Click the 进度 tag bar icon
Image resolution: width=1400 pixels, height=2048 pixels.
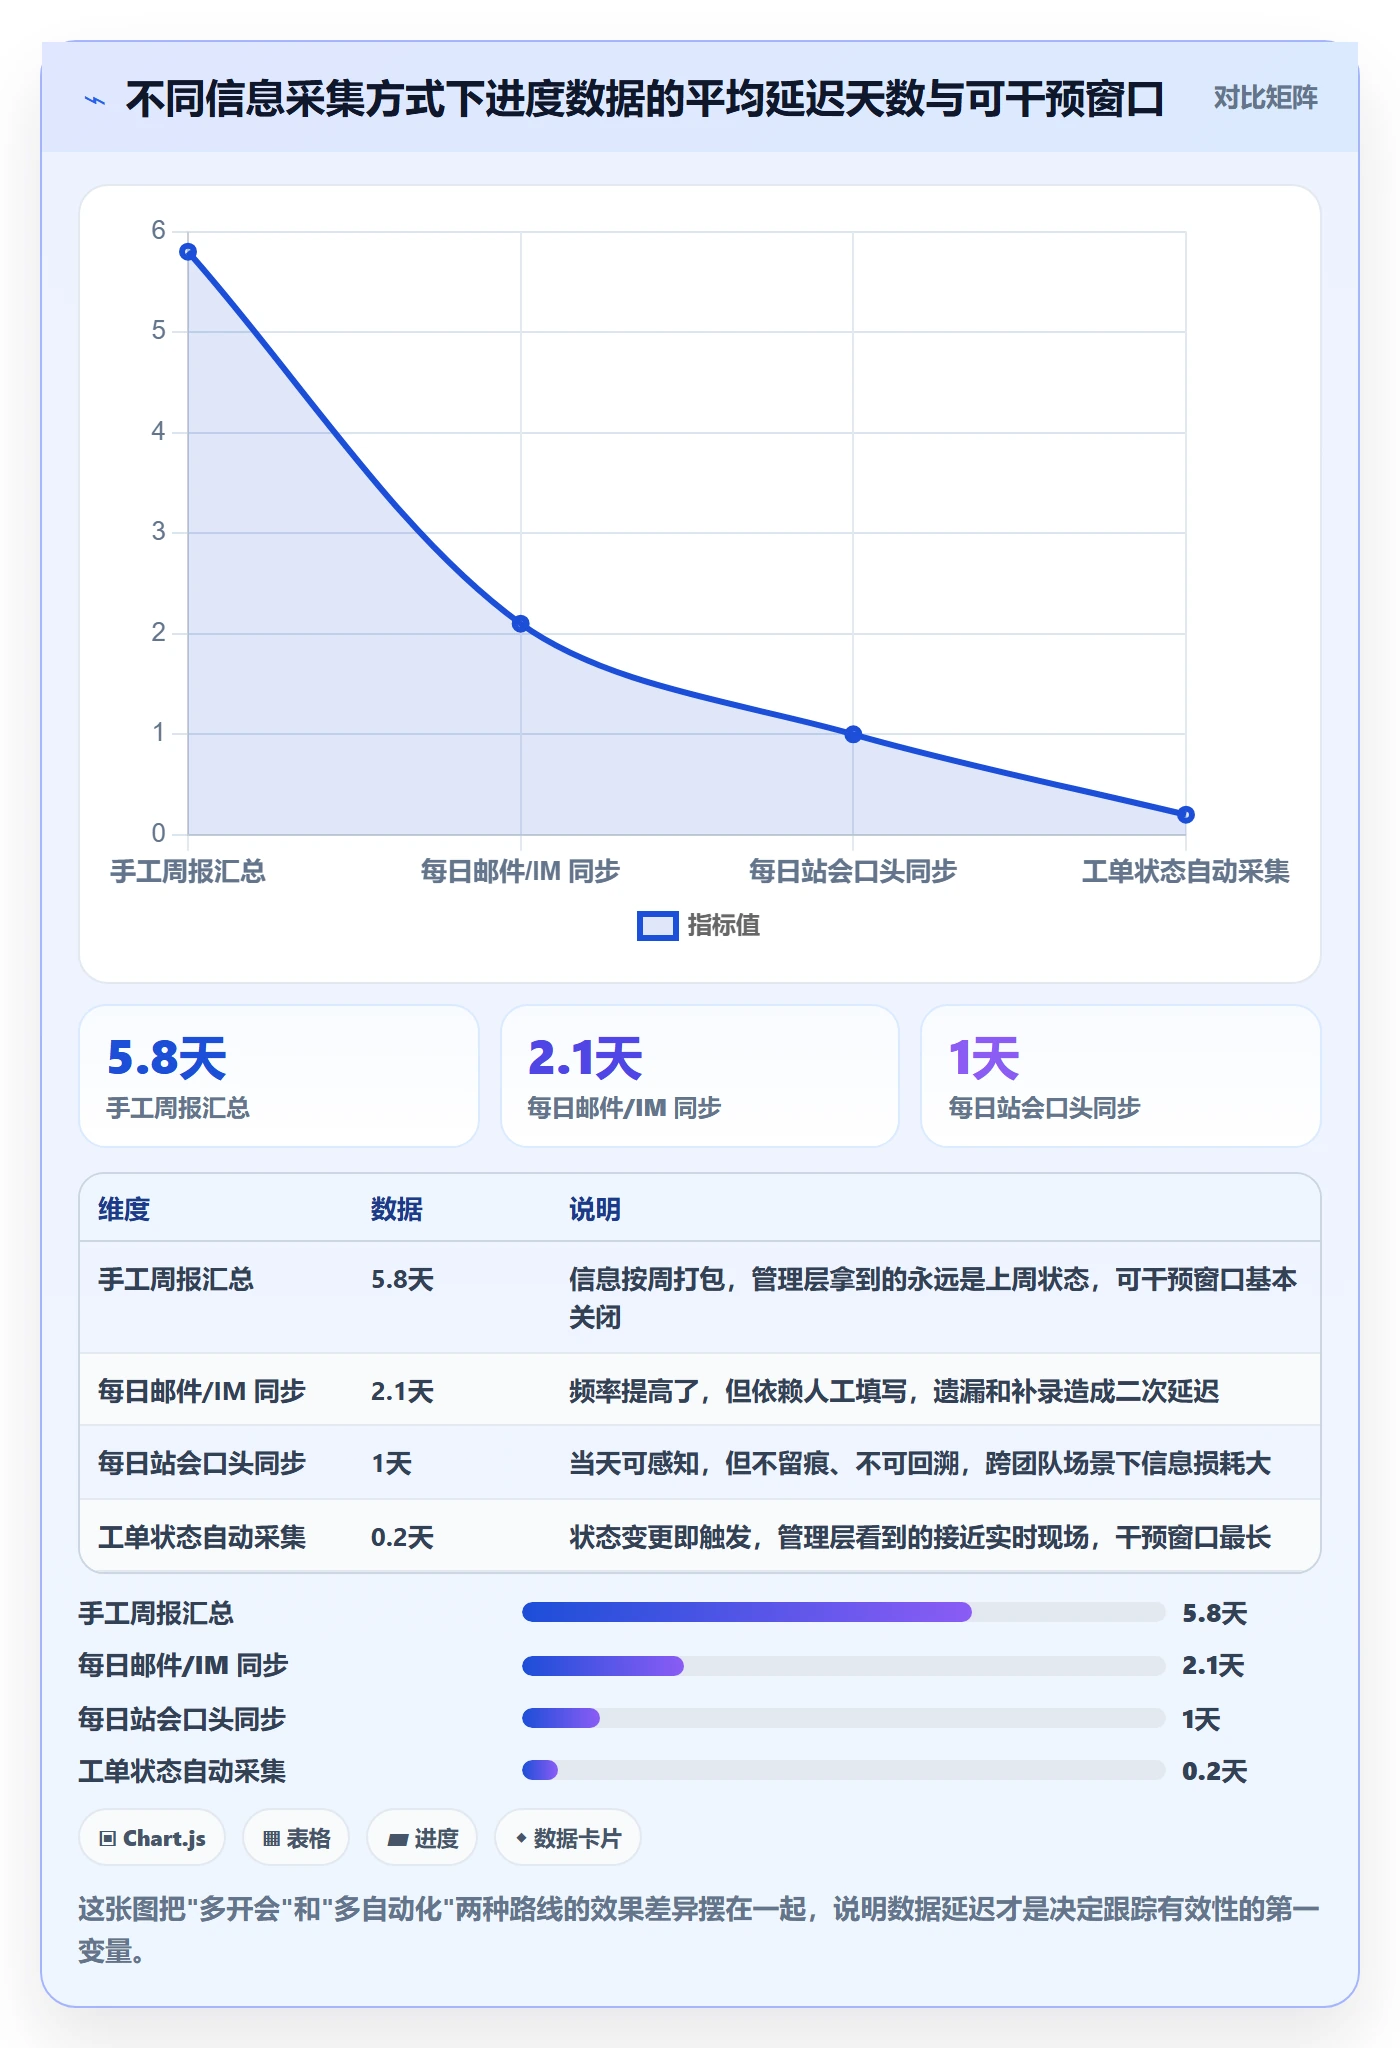398,1839
